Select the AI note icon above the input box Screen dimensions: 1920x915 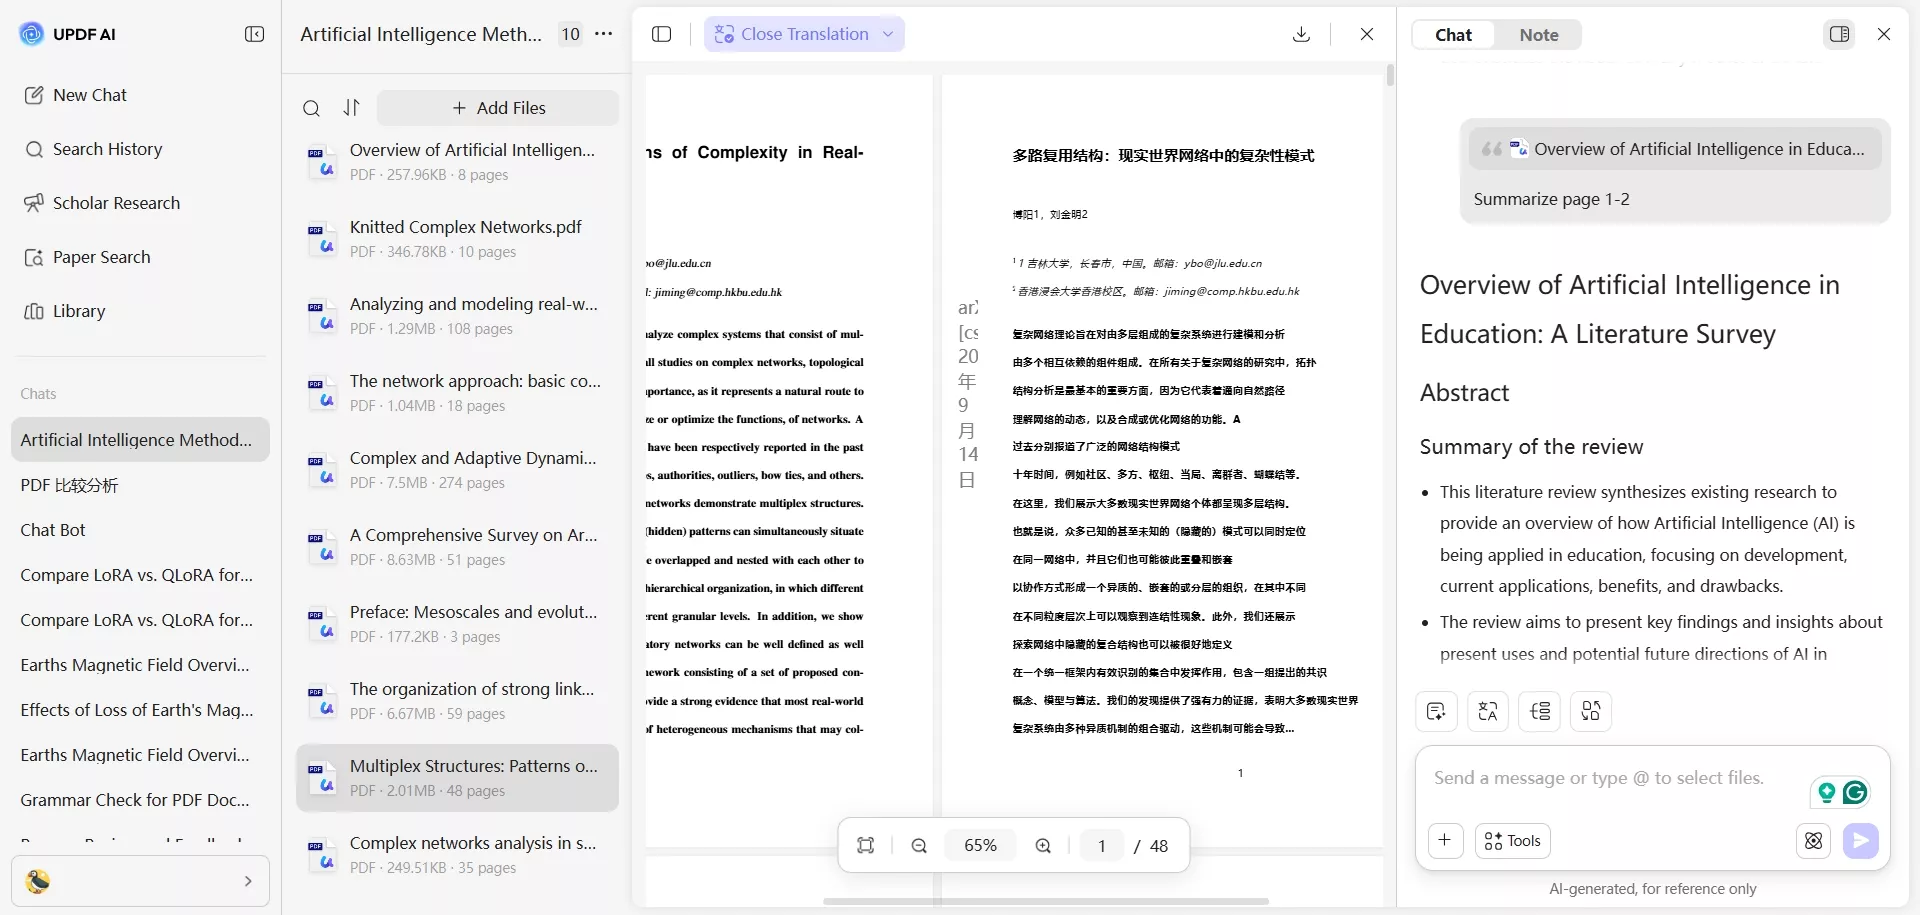(1435, 711)
